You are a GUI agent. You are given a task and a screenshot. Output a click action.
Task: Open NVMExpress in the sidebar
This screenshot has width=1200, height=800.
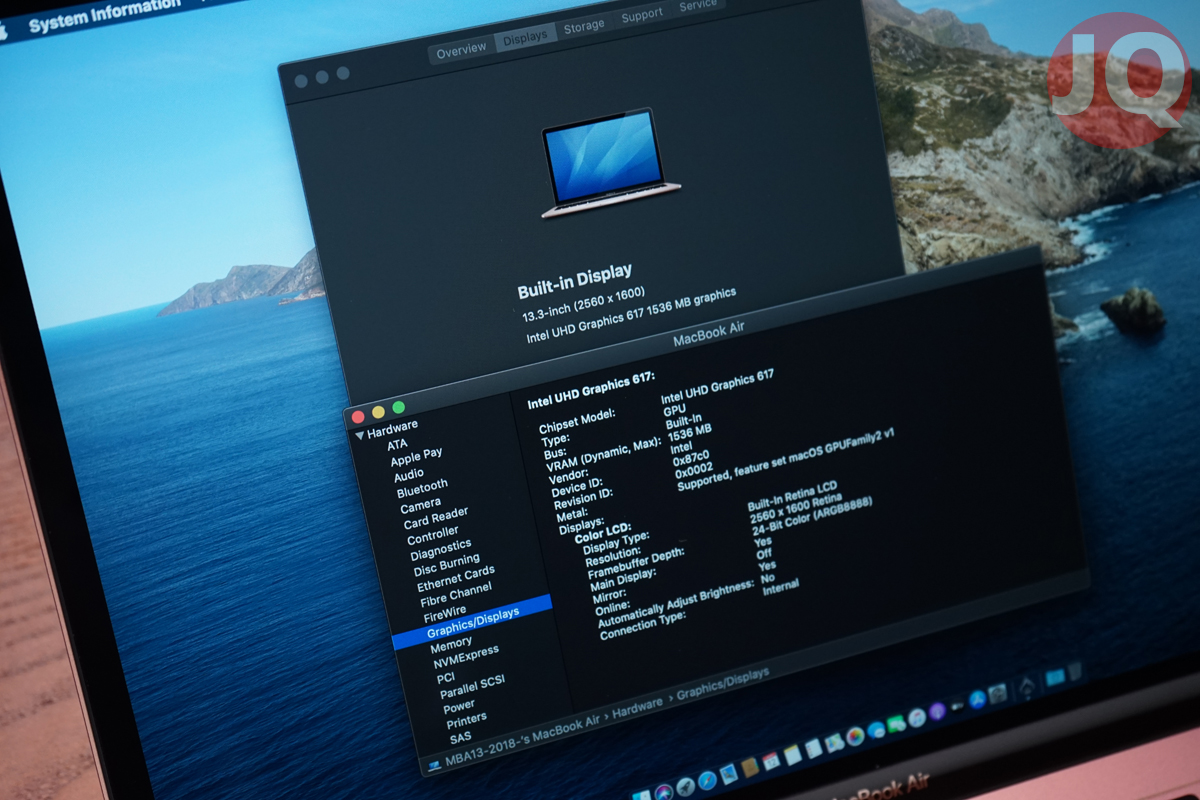click(x=466, y=656)
